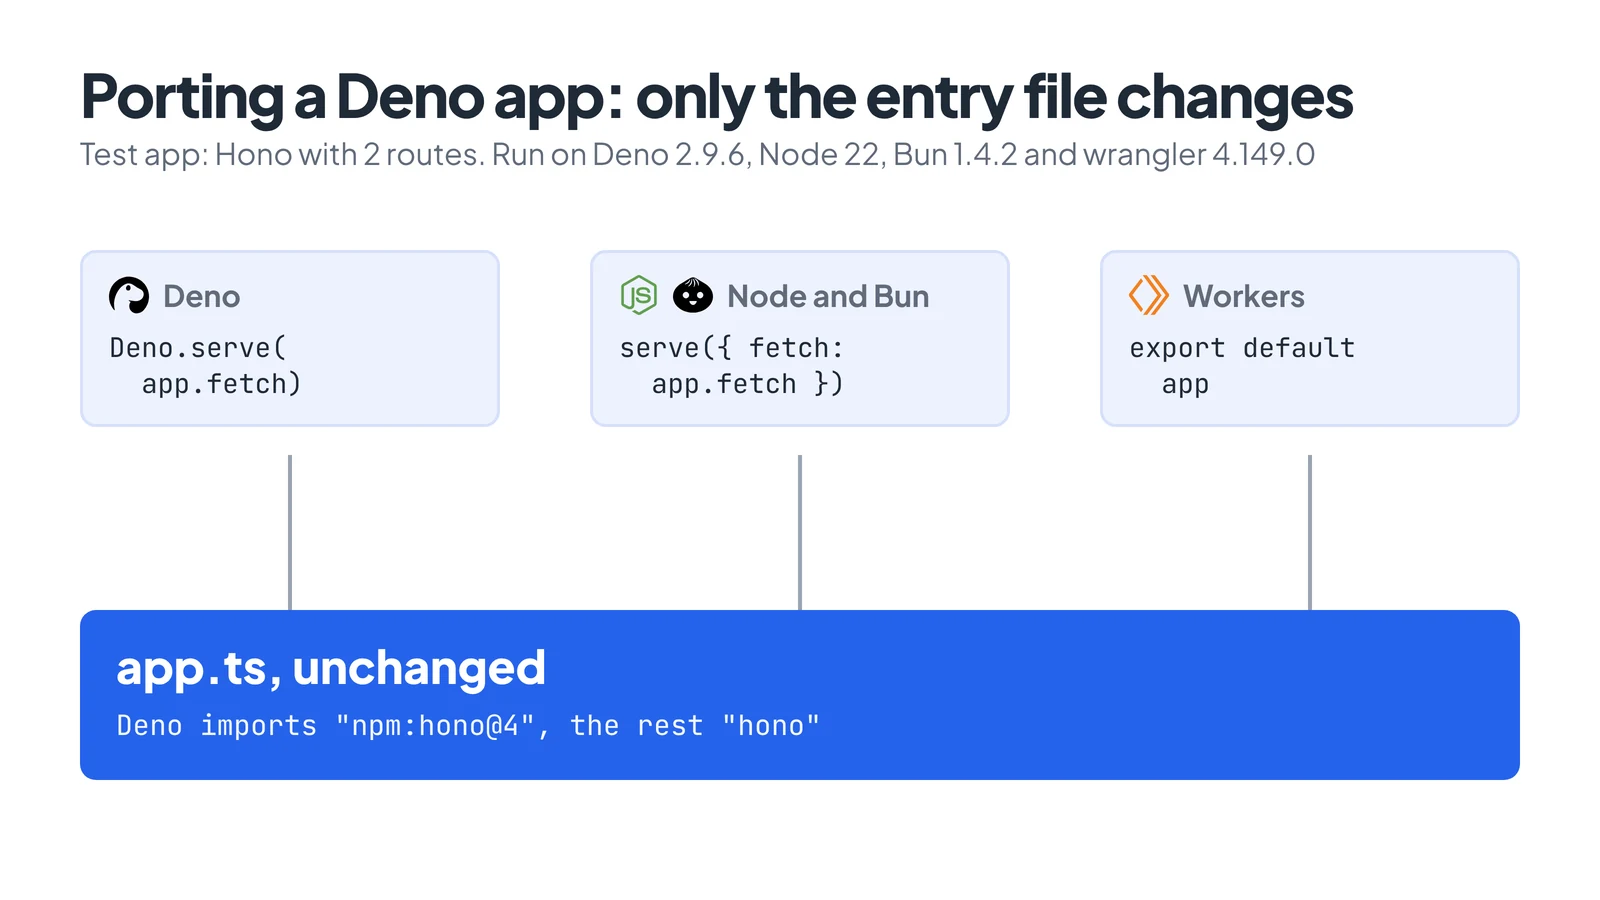This screenshot has height=900, width=1600.
Task: Click the "app.fetch)" code line in Deno card
Action: click(x=221, y=384)
